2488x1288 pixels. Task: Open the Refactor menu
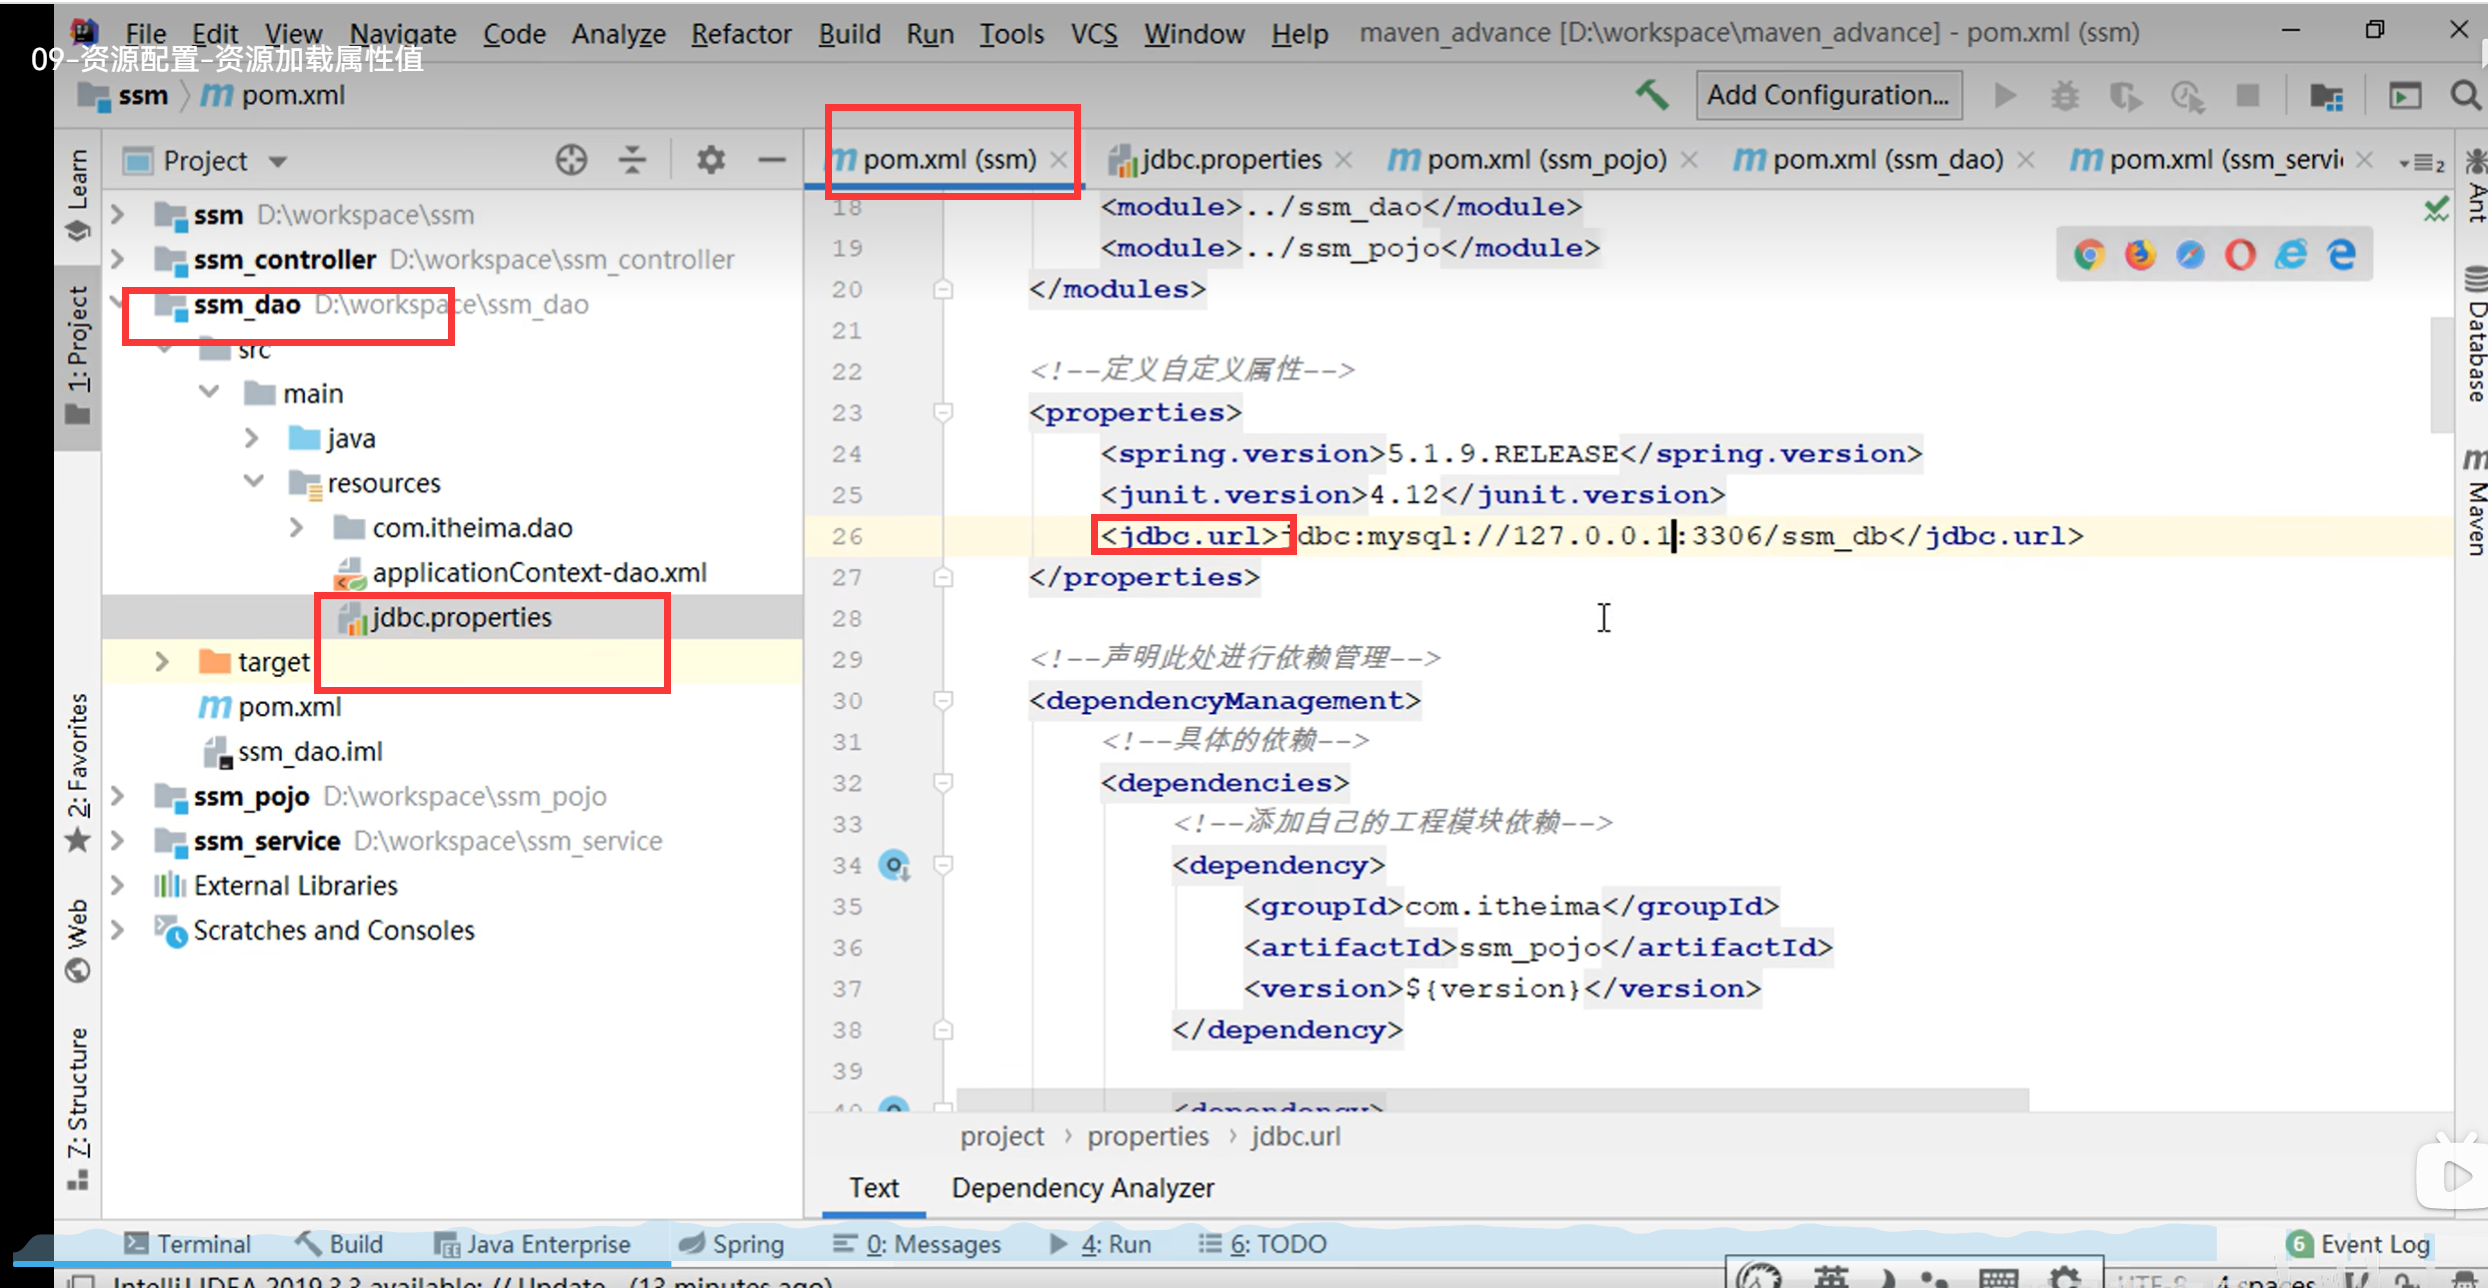[740, 34]
